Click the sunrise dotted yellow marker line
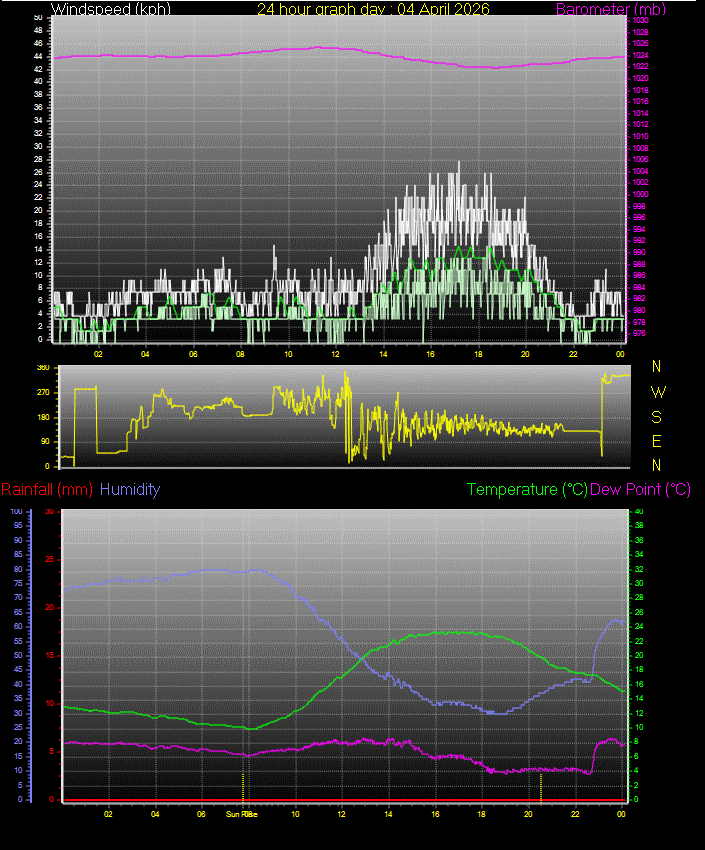The height and width of the screenshot is (850, 705). click(243, 787)
